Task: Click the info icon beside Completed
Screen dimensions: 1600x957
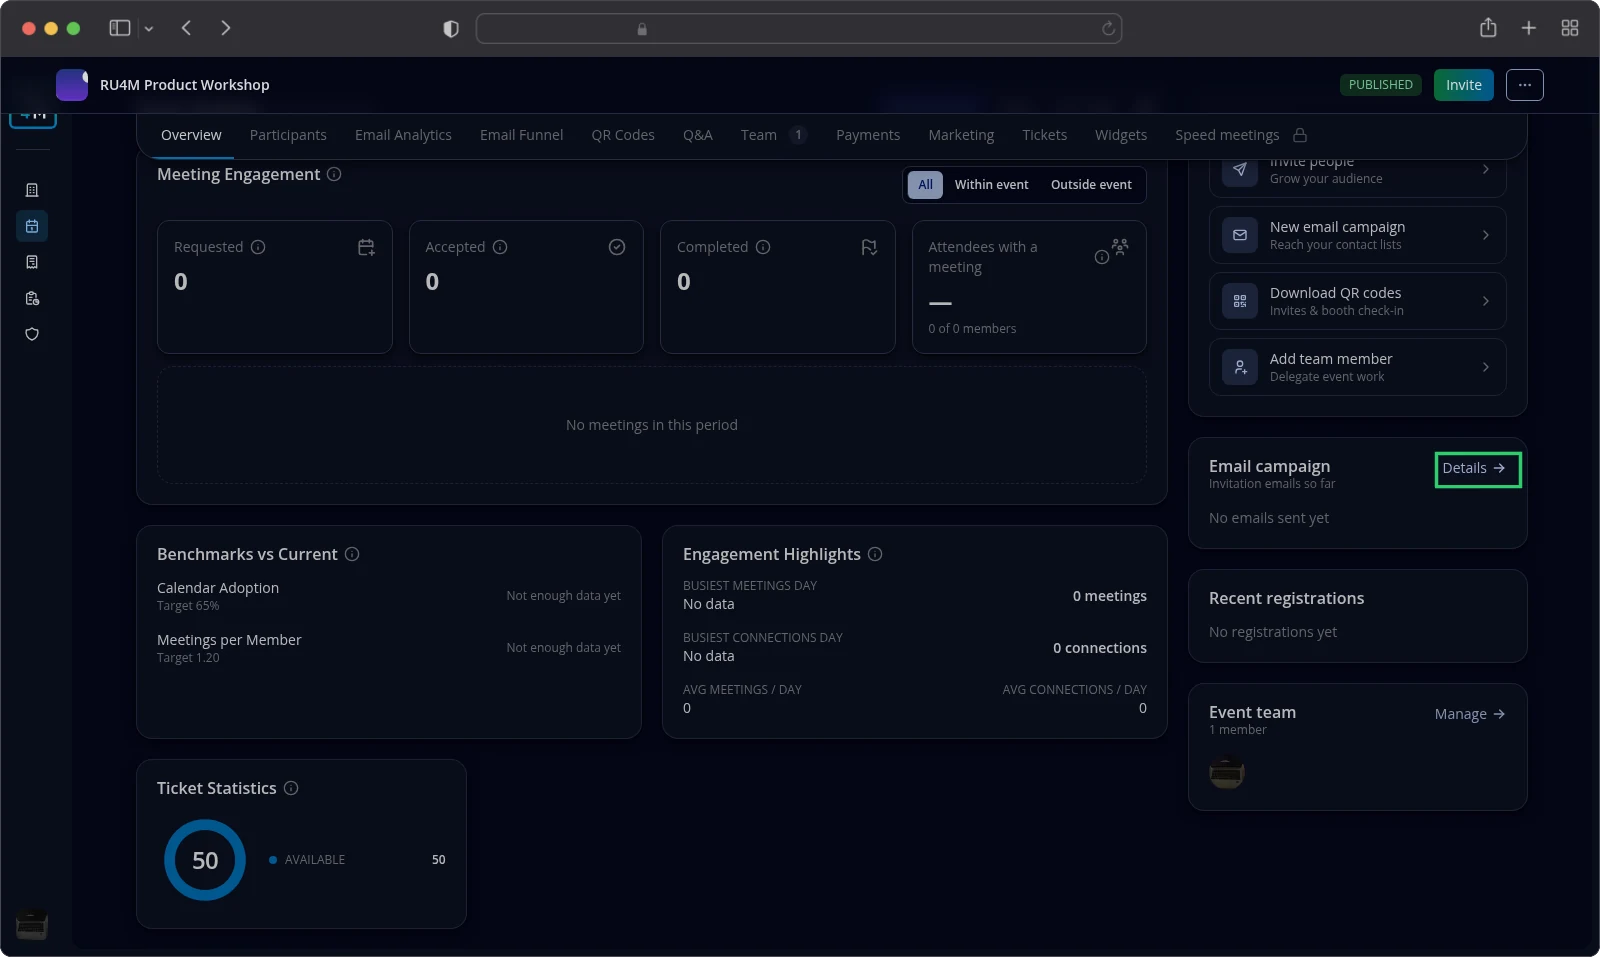Action: (x=763, y=247)
